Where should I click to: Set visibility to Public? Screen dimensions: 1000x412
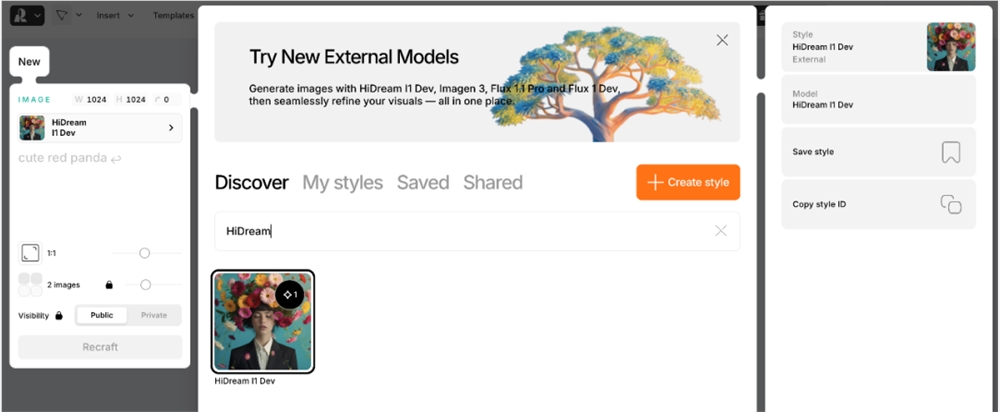click(x=101, y=315)
